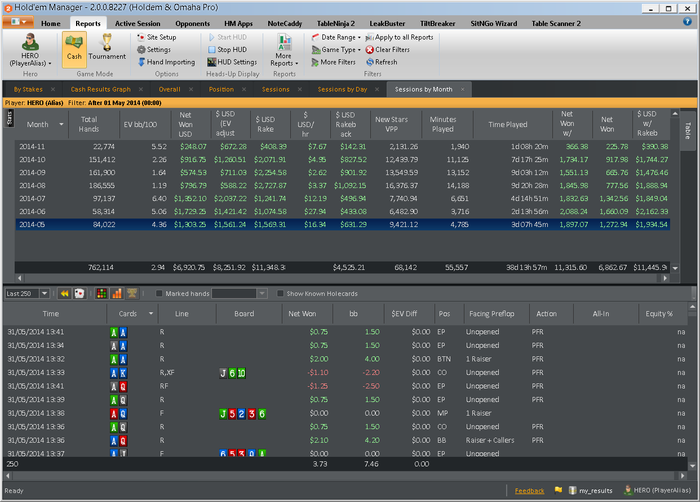700x502 pixels.
Task: Close the Cash Results Graph tab
Action: [x=141, y=89]
